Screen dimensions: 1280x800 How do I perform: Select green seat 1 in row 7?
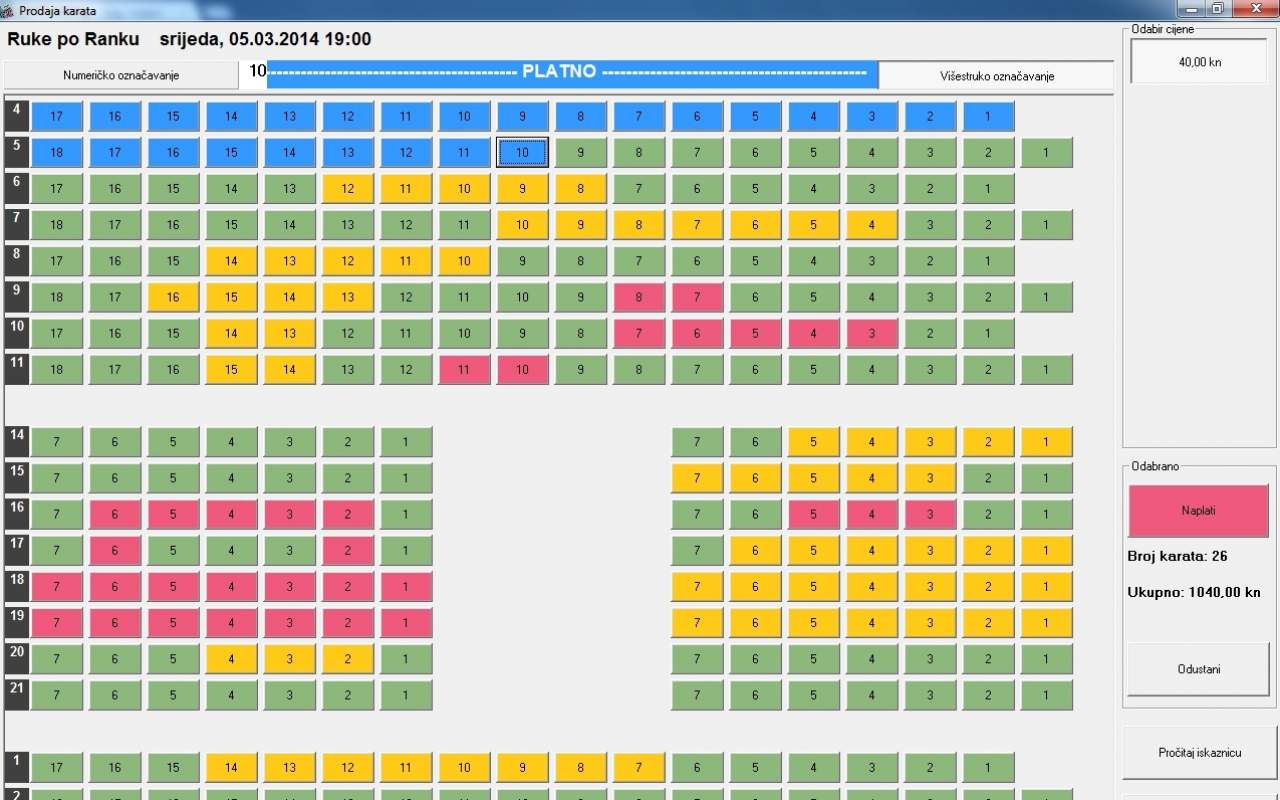tap(1046, 225)
